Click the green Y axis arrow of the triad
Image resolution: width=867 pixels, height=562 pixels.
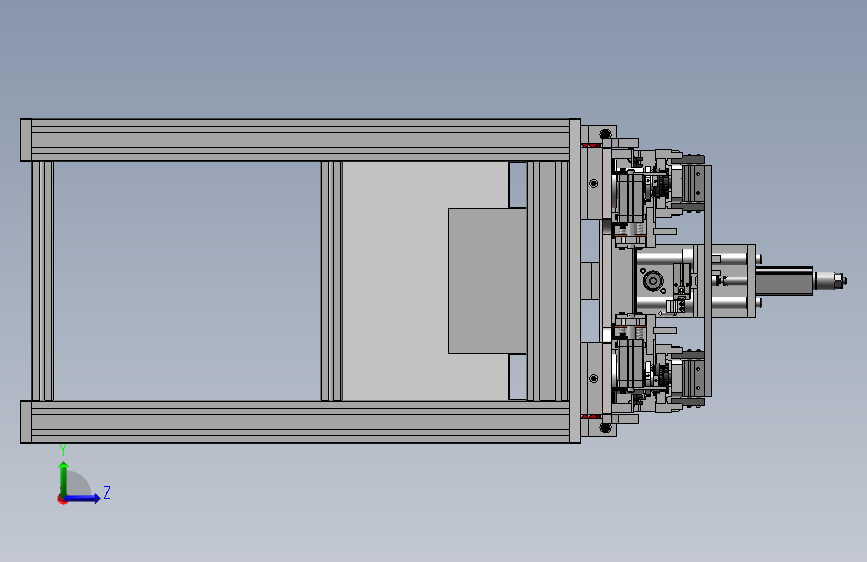click(64, 478)
